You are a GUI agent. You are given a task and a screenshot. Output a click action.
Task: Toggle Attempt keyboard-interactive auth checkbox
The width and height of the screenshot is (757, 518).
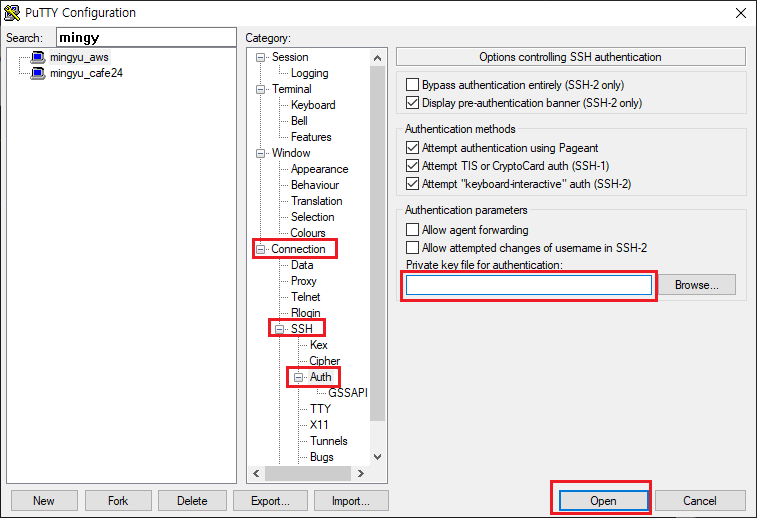412,184
